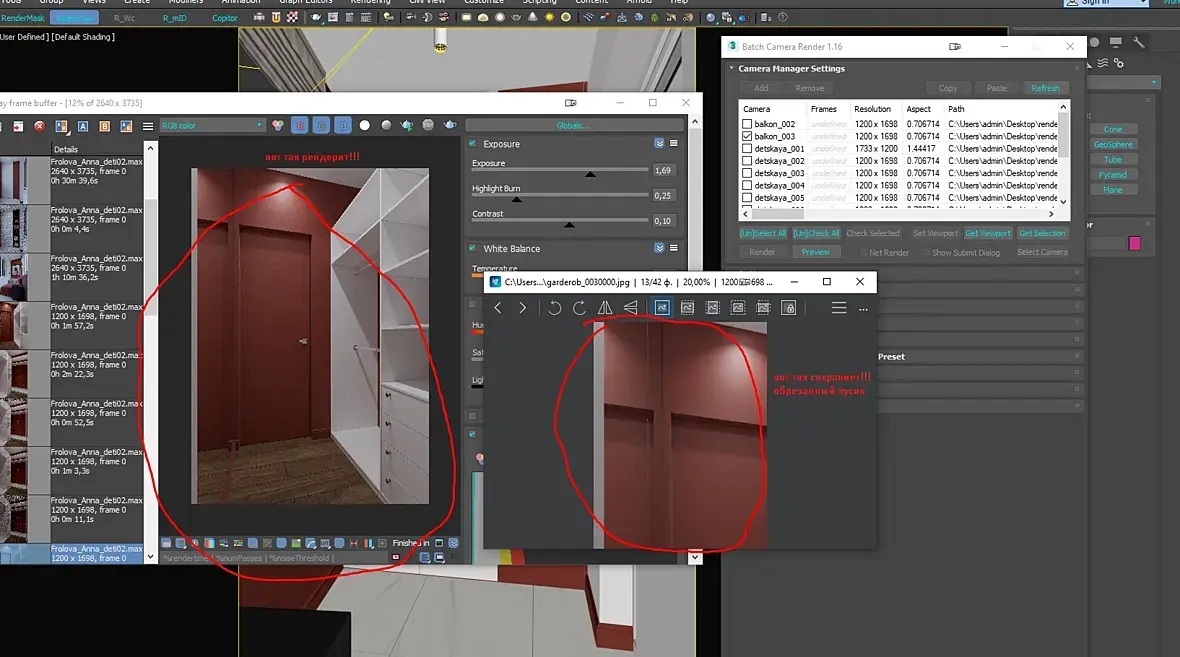Viewport: 1180px width, 657px height.
Task: Click the Preview button in Batch Camera Render
Action: coord(816,252)
